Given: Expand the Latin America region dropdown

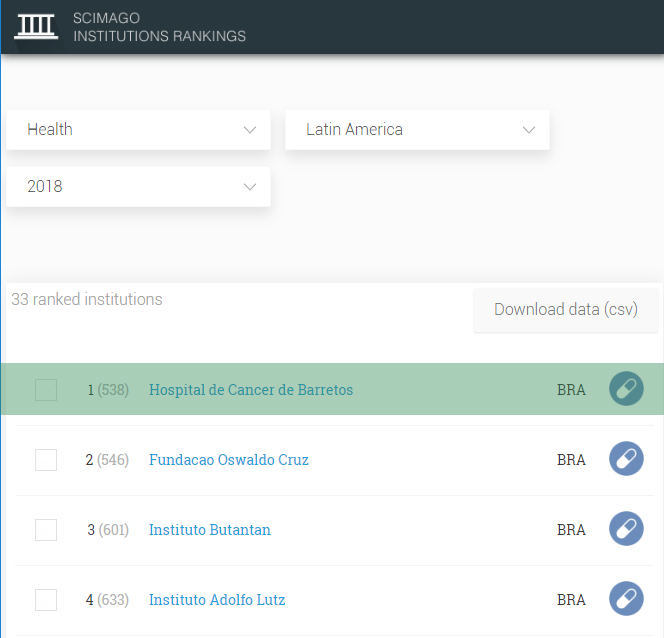Looking at the screenshot, I should 417,130.
